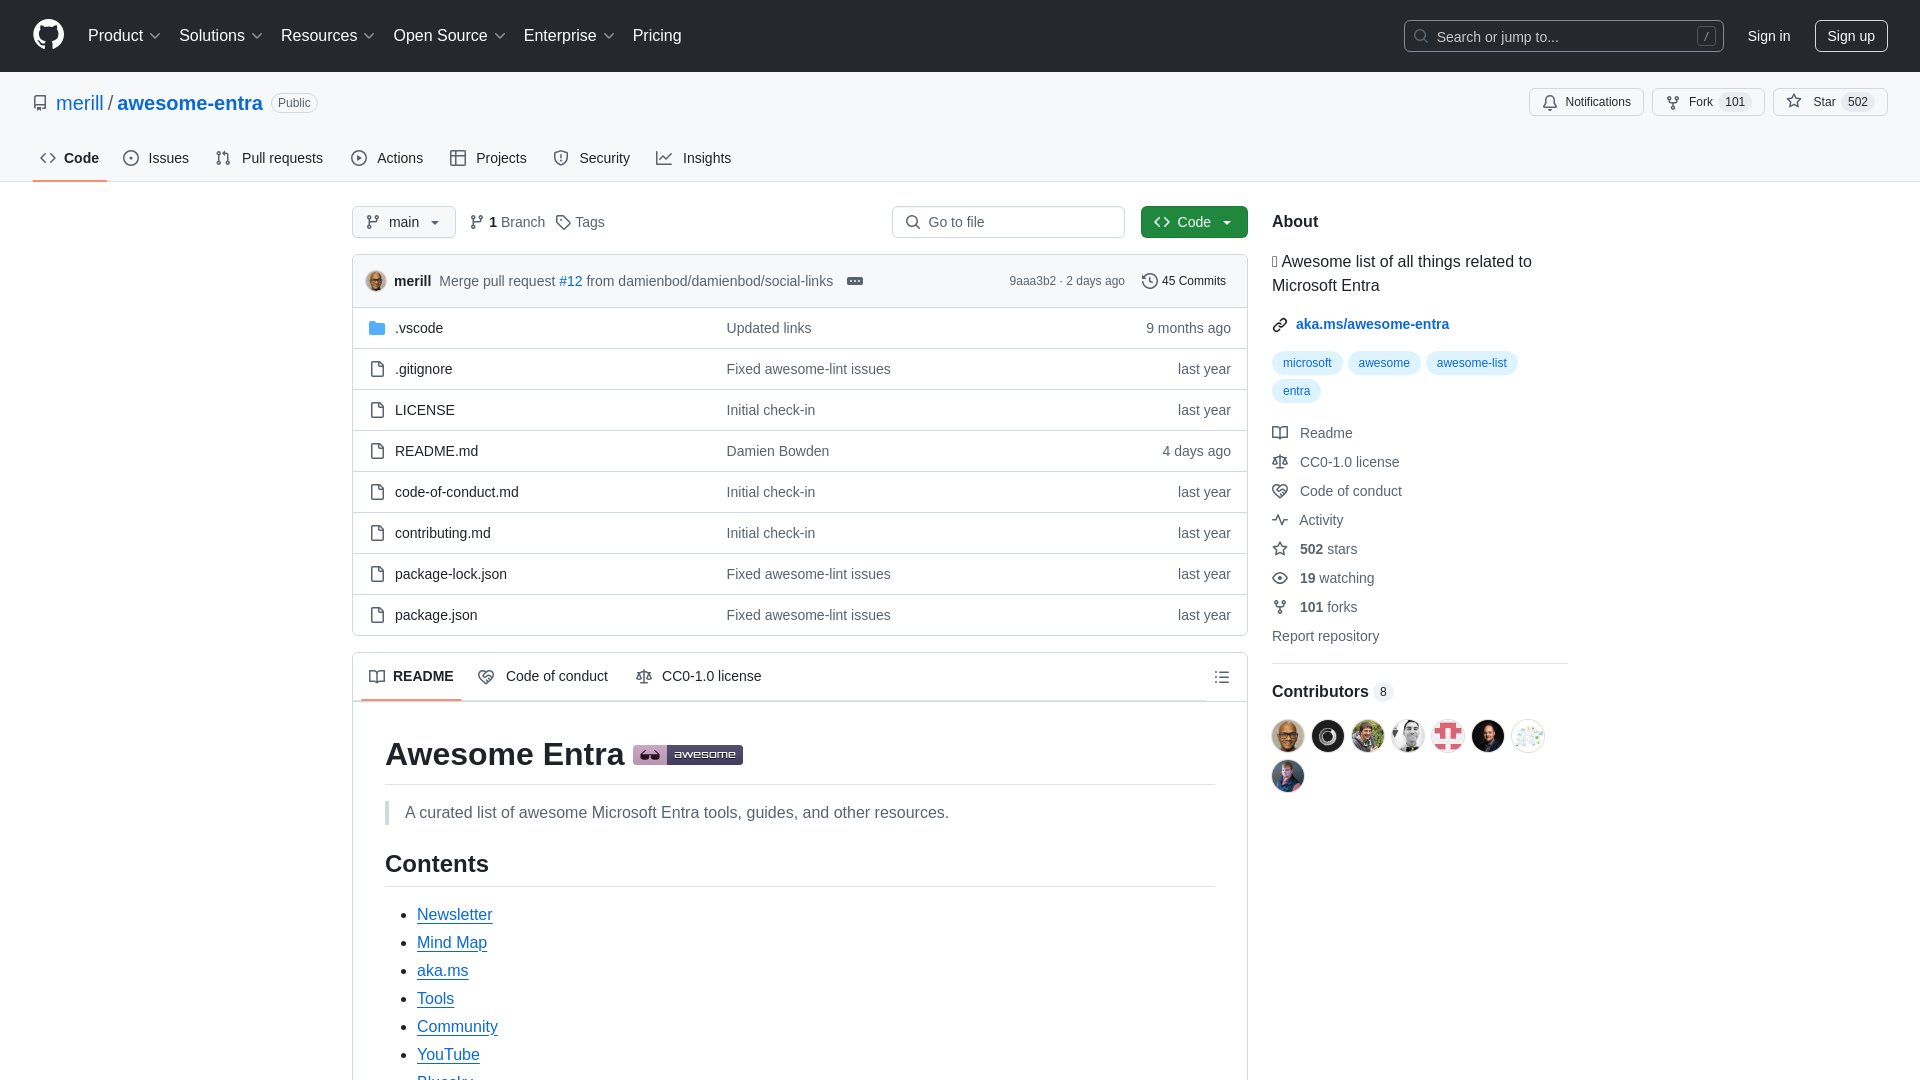Open the Open Source dropdown
This screenshot has height=1080, width=1920.
449,36
